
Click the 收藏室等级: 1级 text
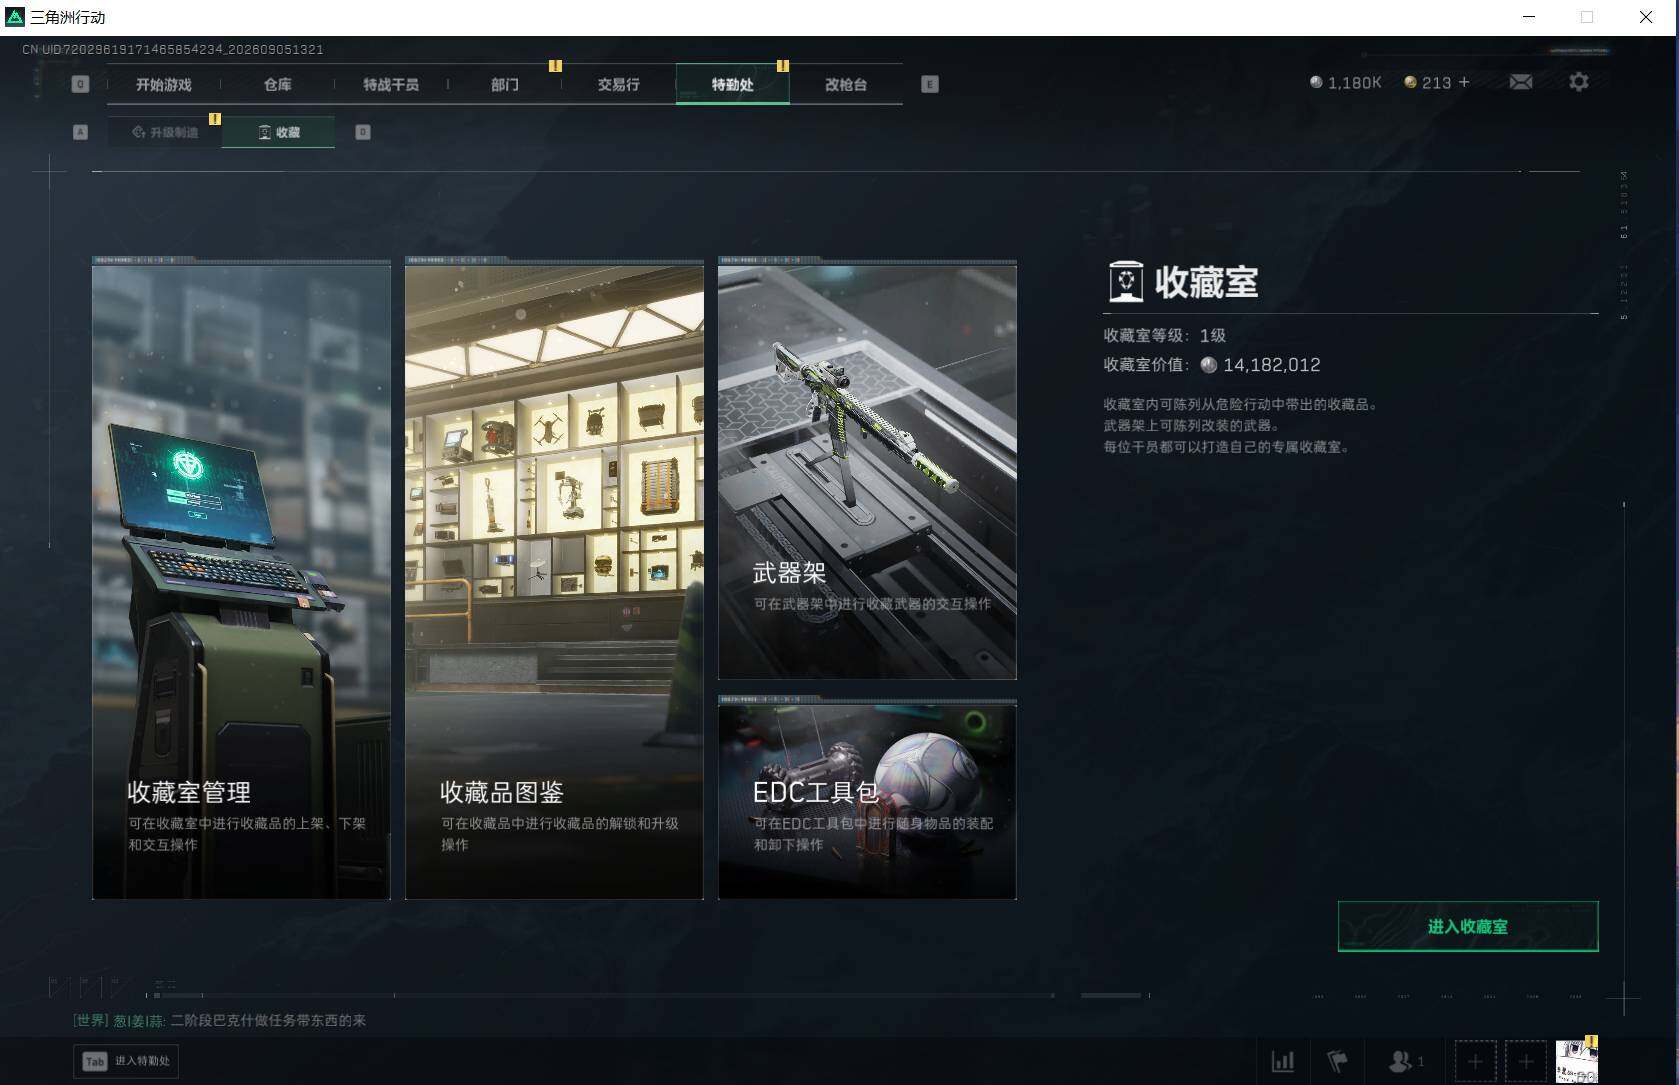click(1164, 335)
